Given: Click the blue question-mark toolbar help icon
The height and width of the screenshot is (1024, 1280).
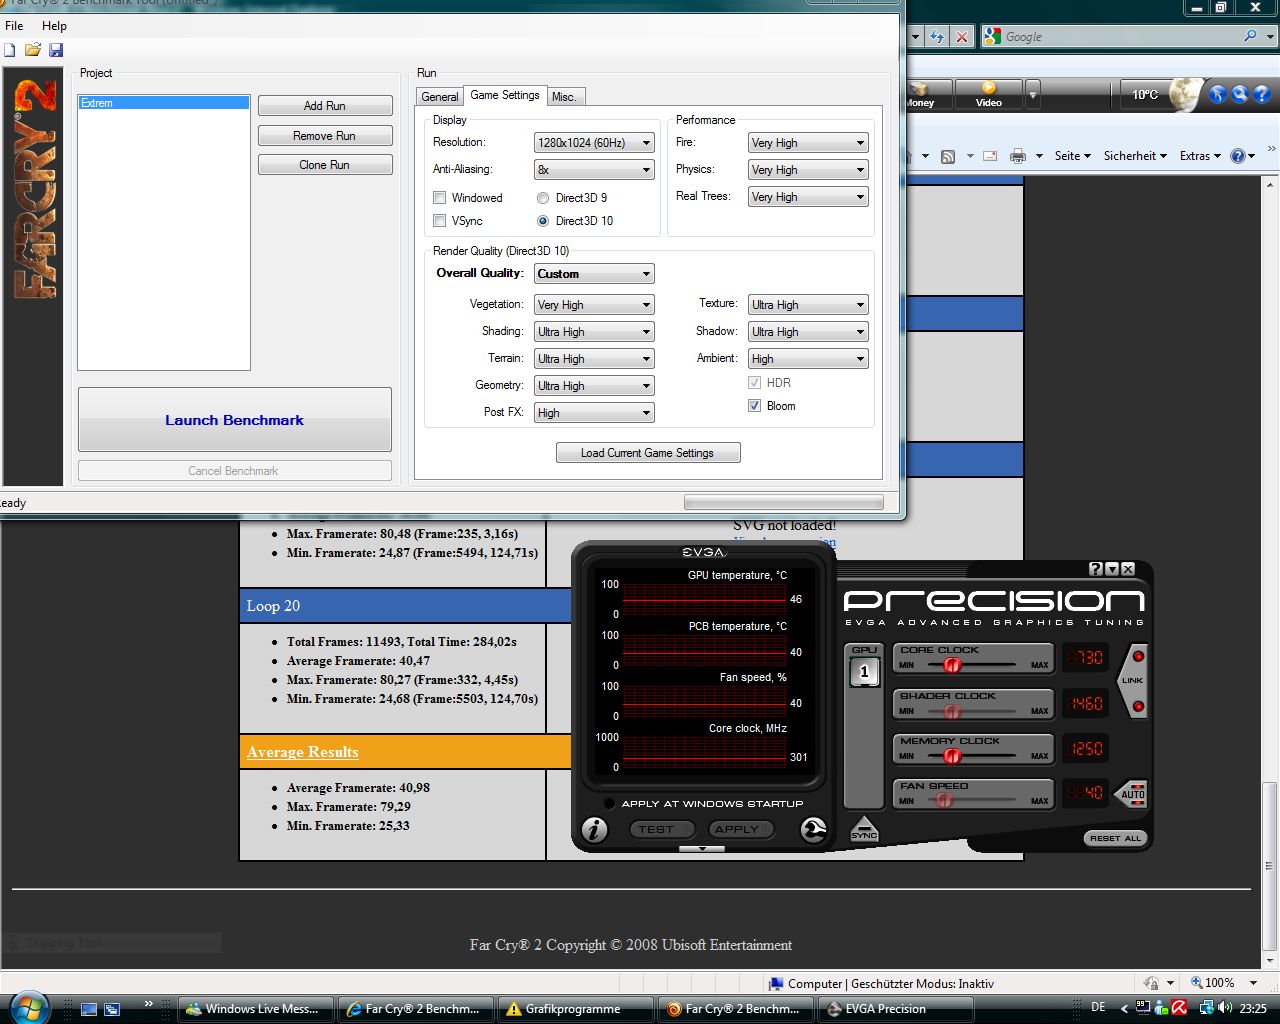Looking at the screenshot, I should click(x=1262, y=95).
